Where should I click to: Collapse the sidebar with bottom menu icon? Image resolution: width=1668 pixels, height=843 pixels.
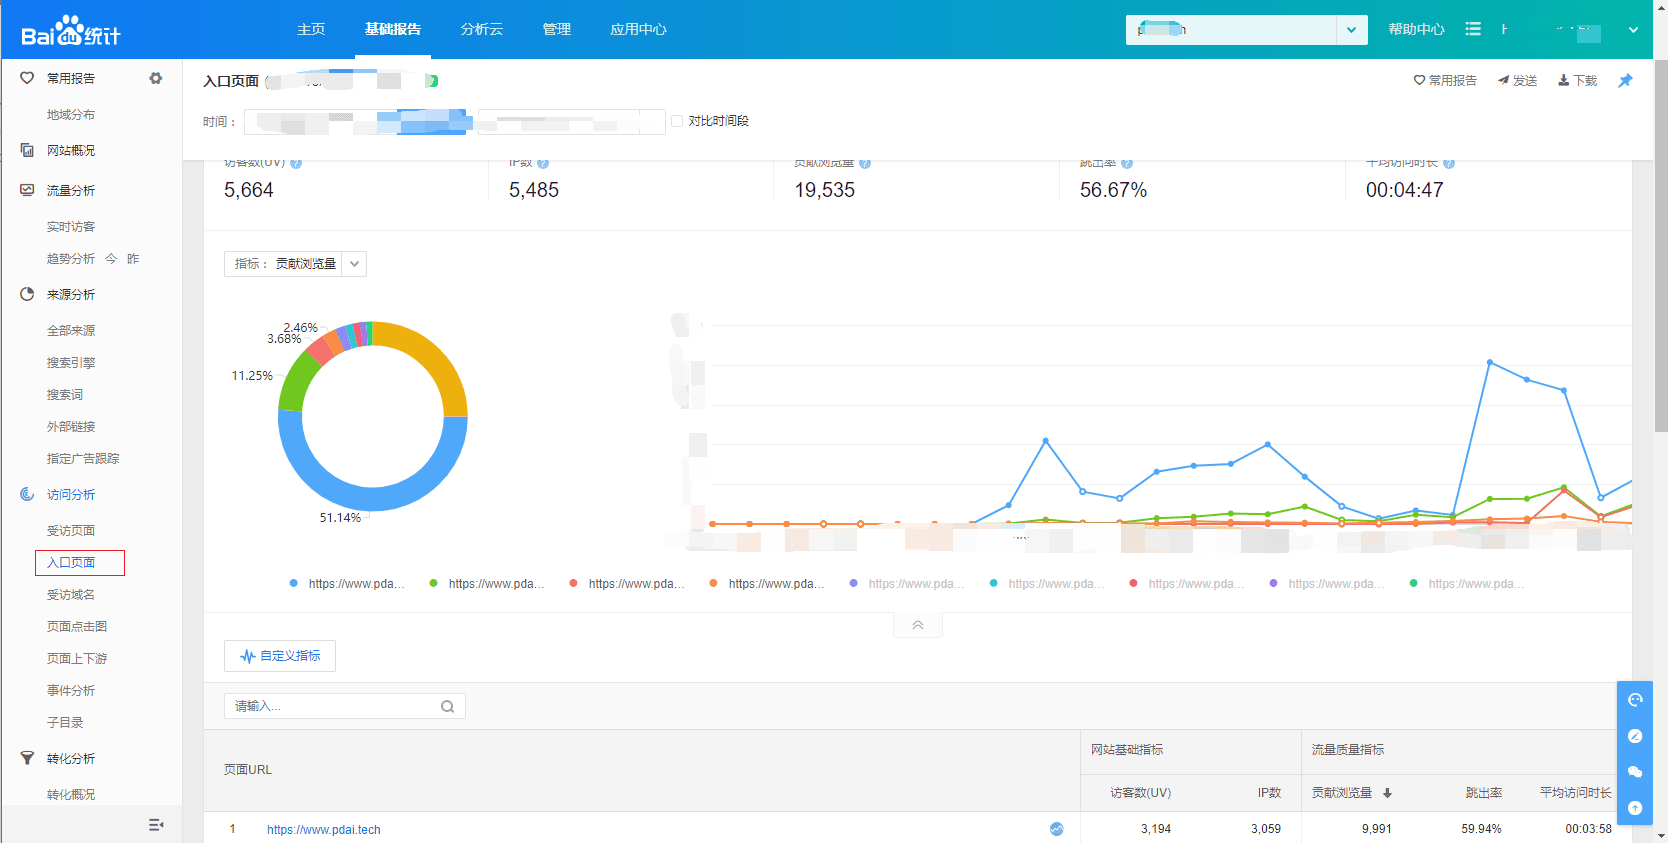(156, 825)
